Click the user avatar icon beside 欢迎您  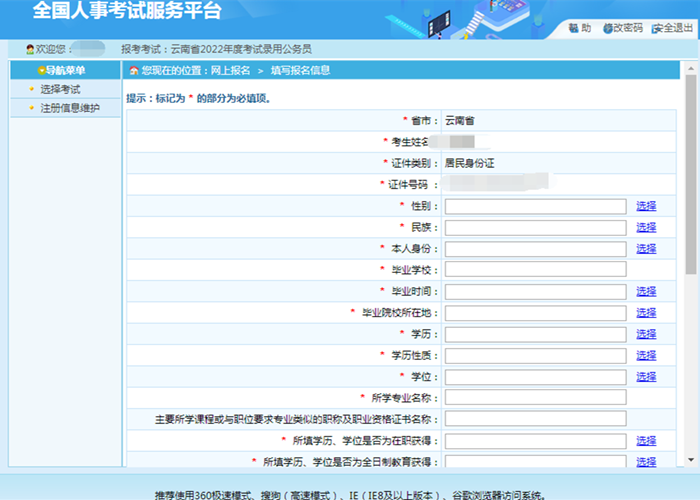click(30, 49)
